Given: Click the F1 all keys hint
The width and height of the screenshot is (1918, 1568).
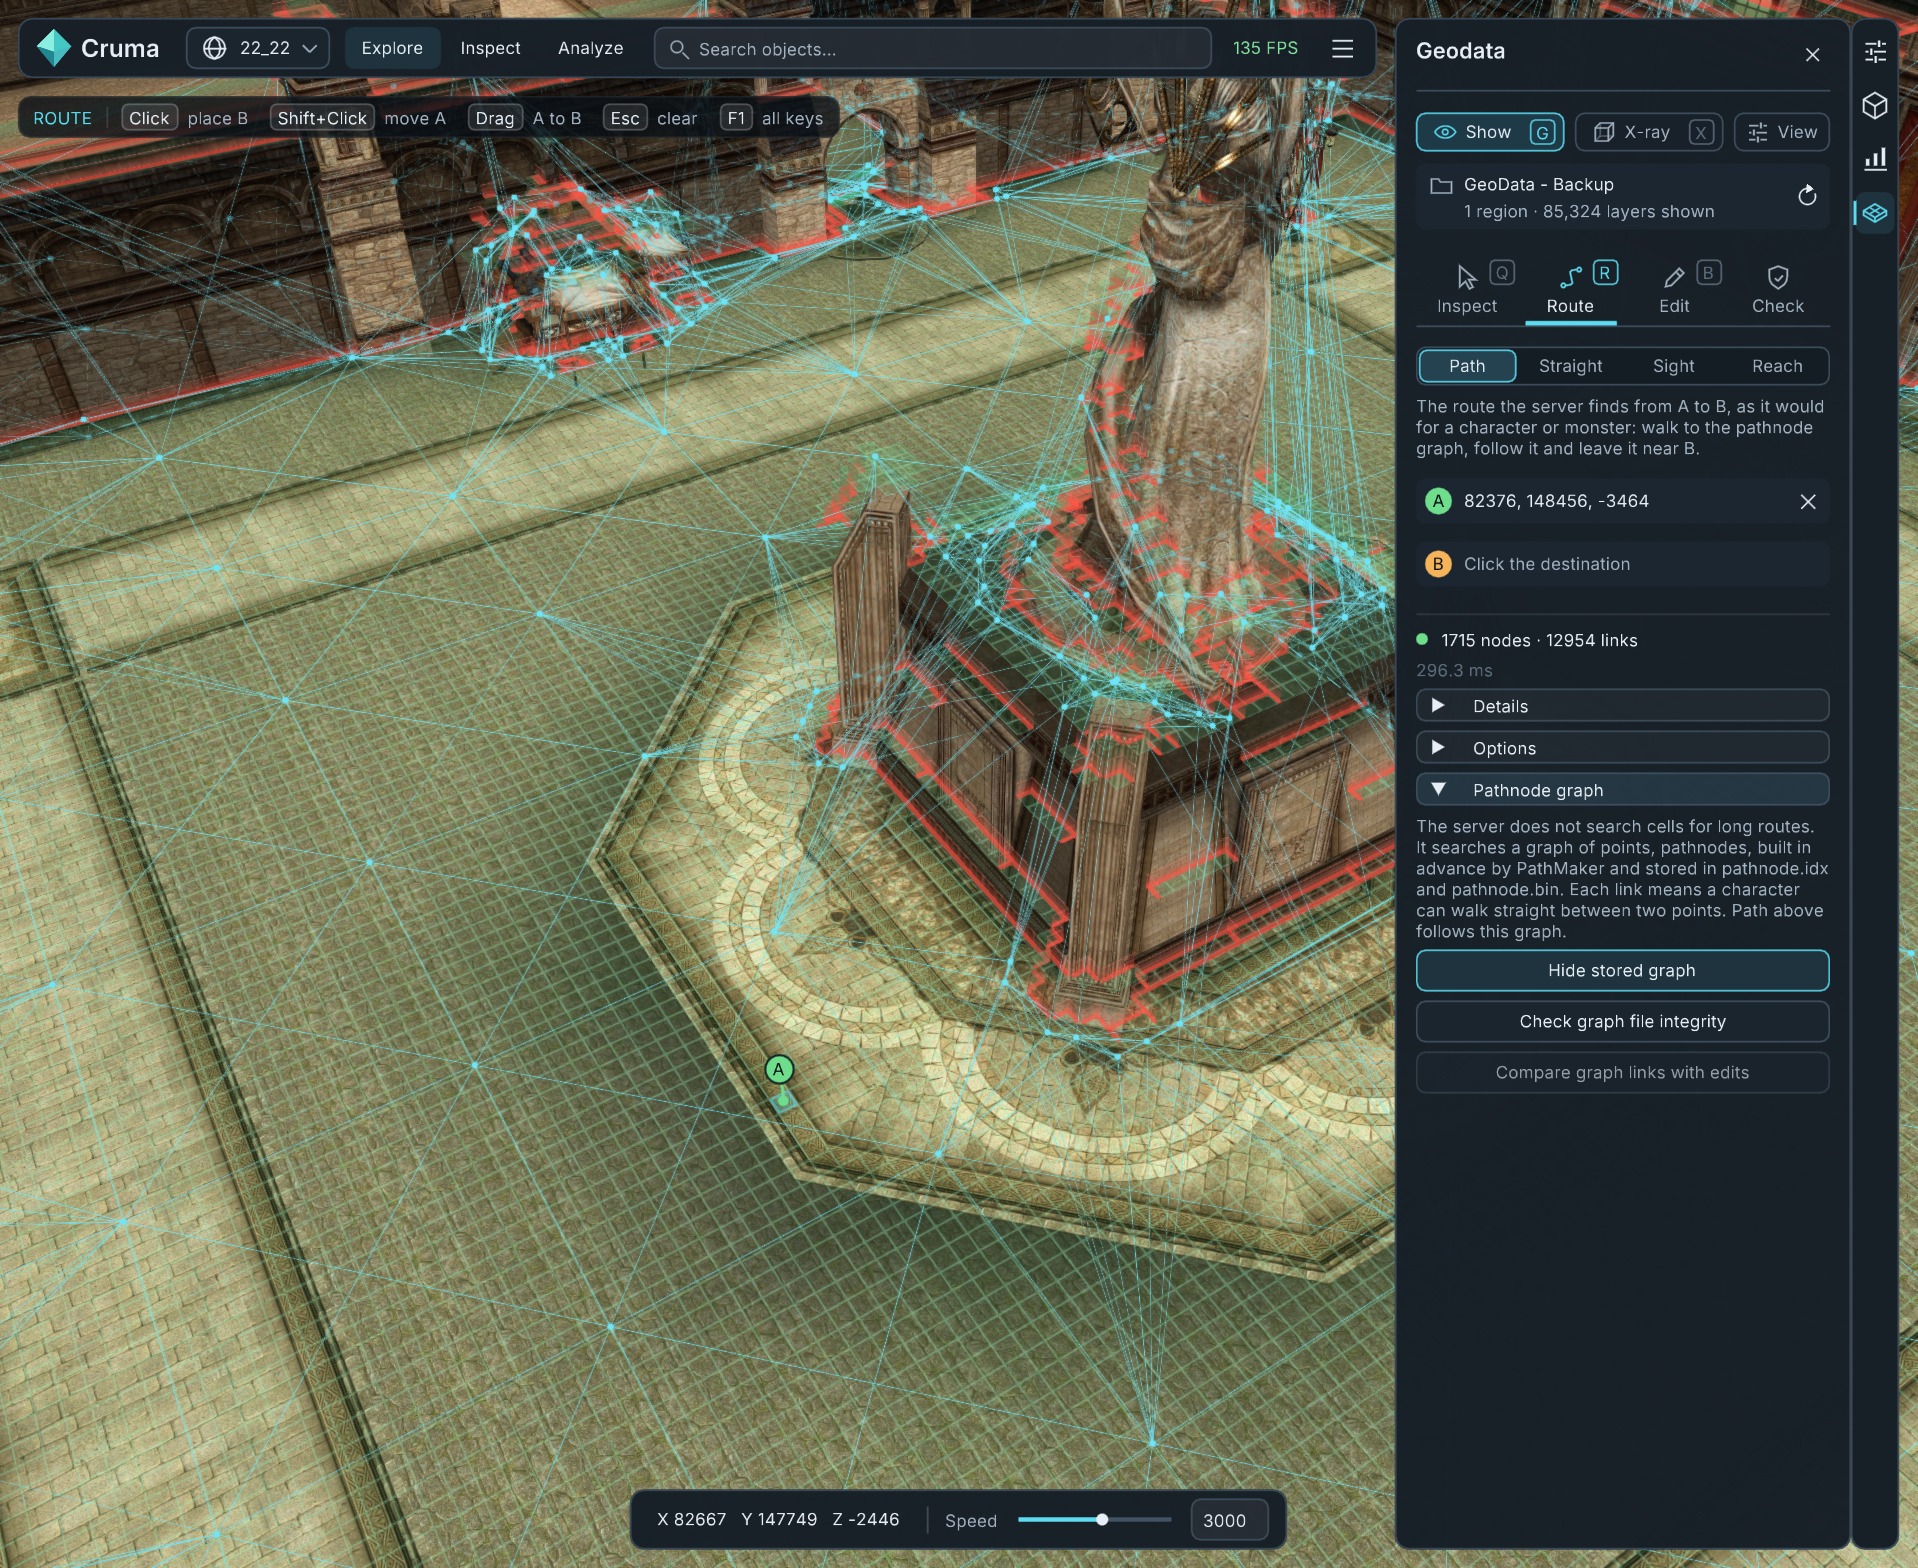Looking at the screenshot, I should click(772, 118).
